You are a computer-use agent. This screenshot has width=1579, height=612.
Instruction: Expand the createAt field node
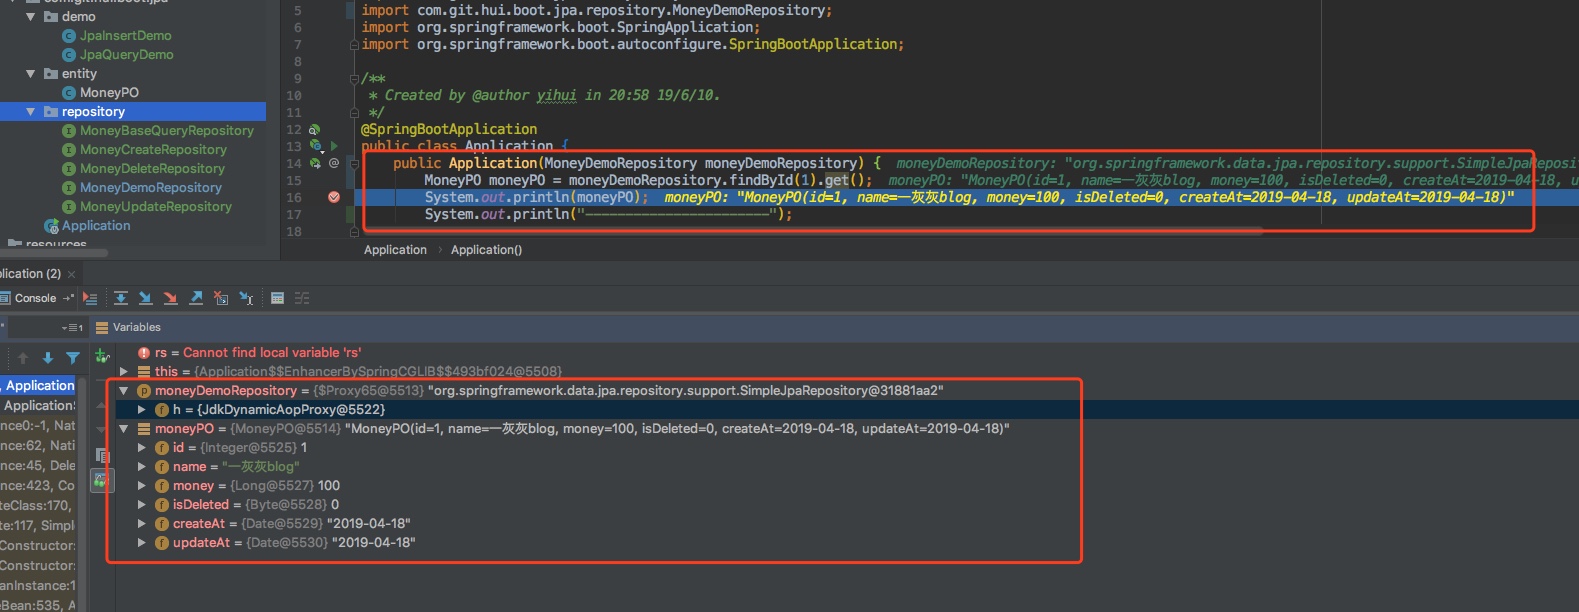[x=142, y=524]
